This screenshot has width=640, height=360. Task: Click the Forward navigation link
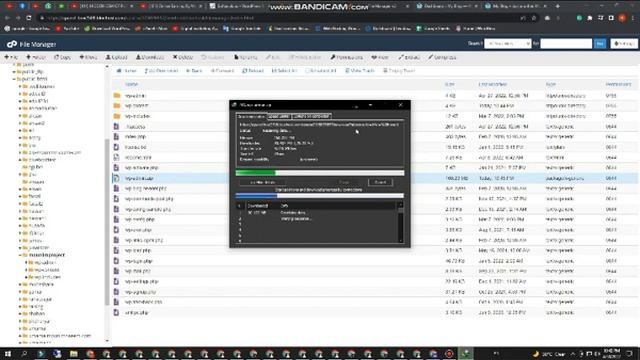point(222,71)
